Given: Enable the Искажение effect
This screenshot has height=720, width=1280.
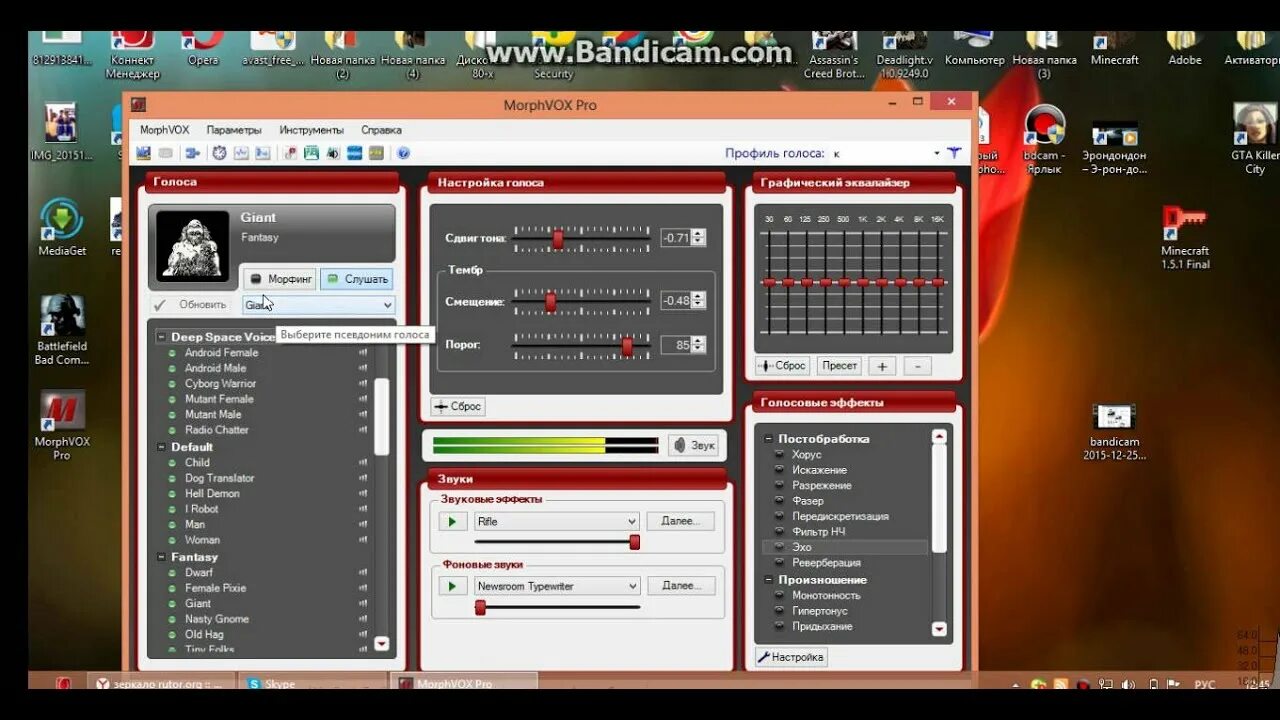Looking at the screenshot, I should [819, 470].
